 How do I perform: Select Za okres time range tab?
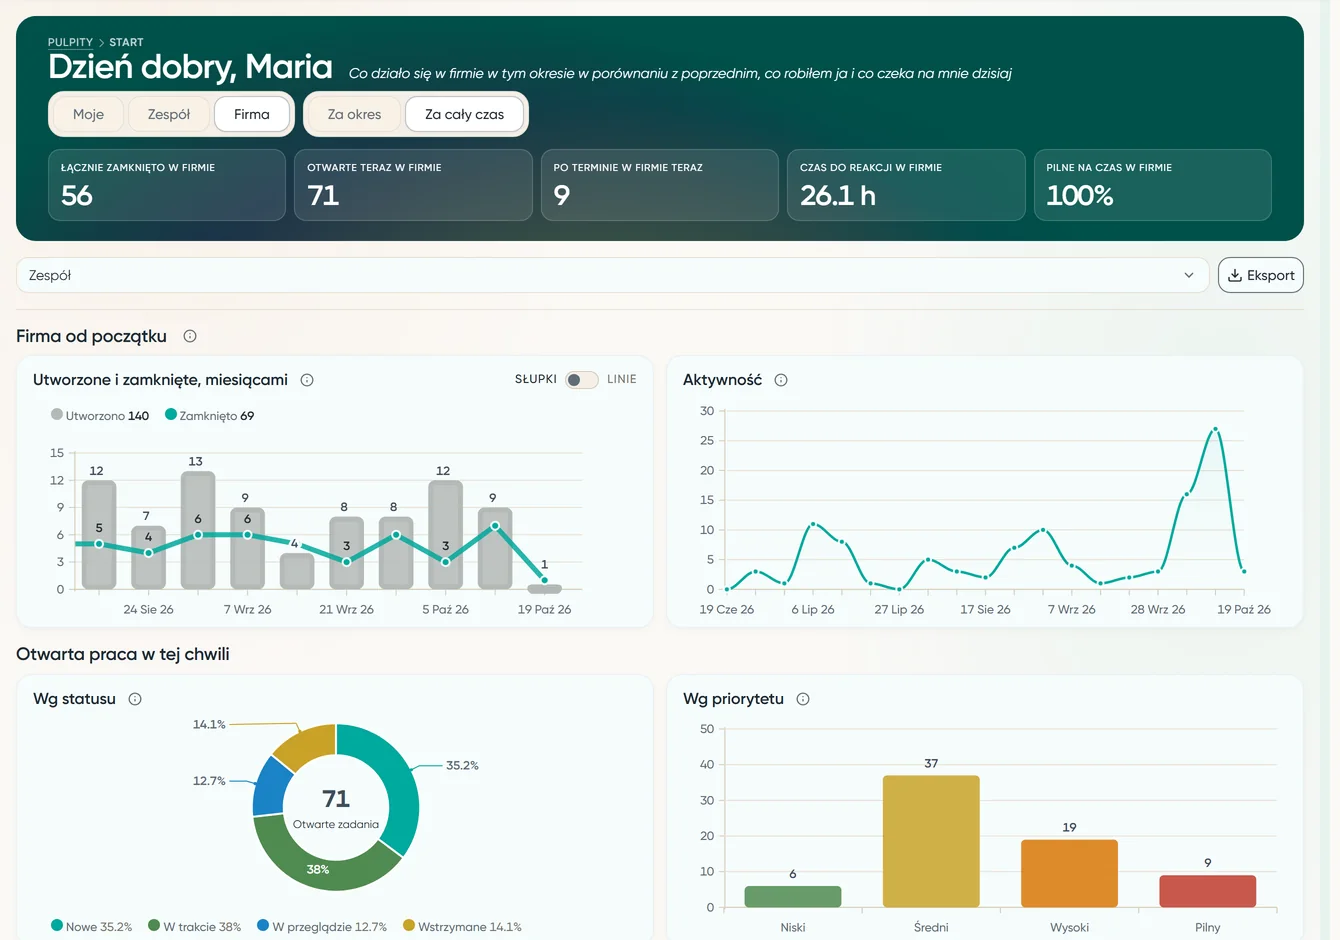click(x=354, y=114)
